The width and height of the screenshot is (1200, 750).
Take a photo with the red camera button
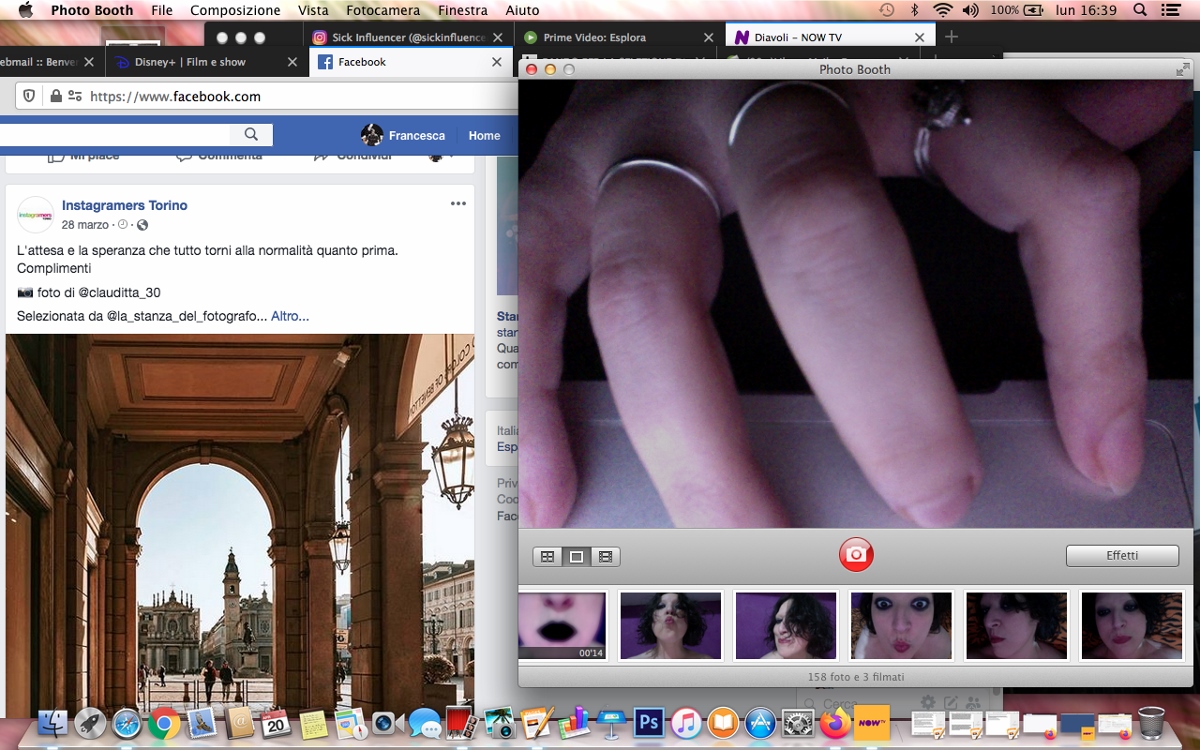pos(856,555)
